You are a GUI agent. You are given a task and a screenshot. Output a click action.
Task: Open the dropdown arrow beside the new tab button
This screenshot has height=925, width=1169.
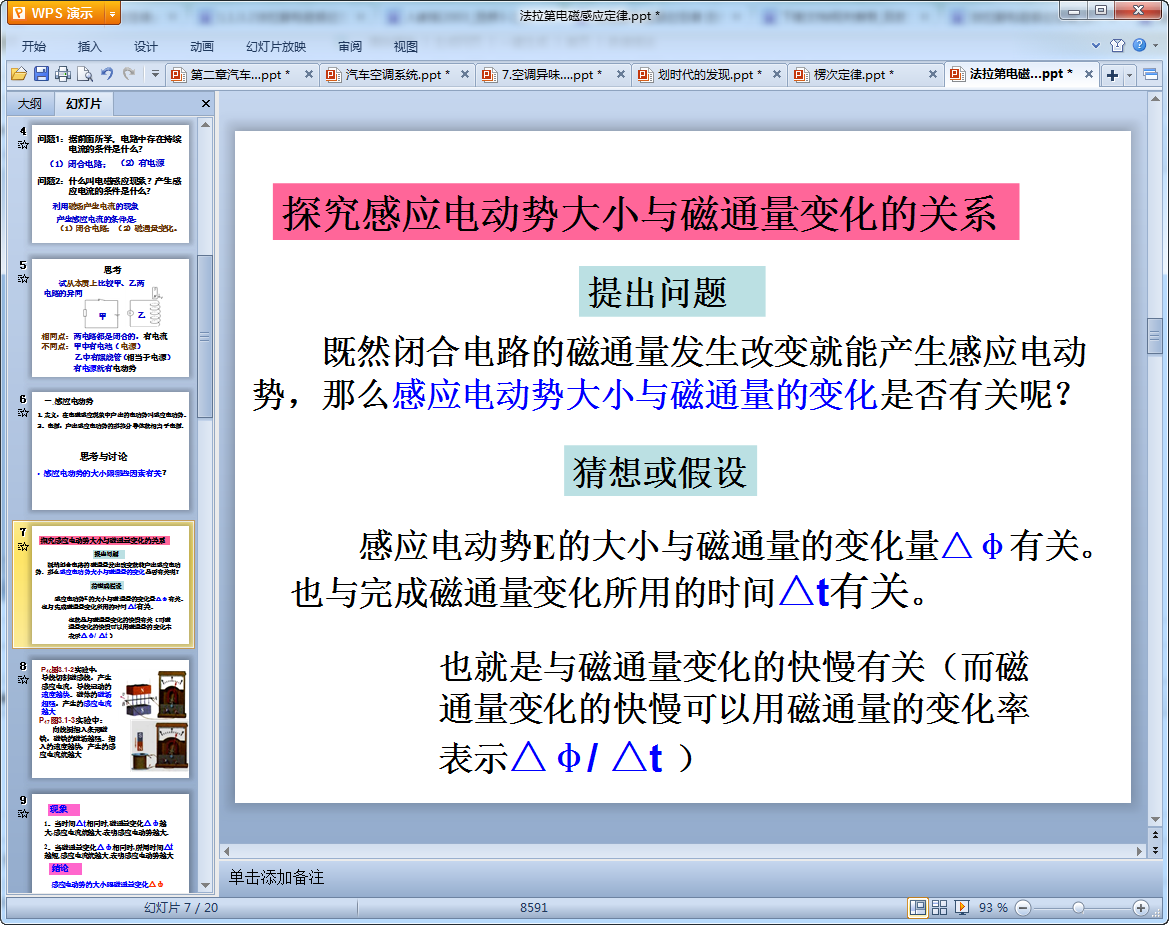coord(1129,75)
